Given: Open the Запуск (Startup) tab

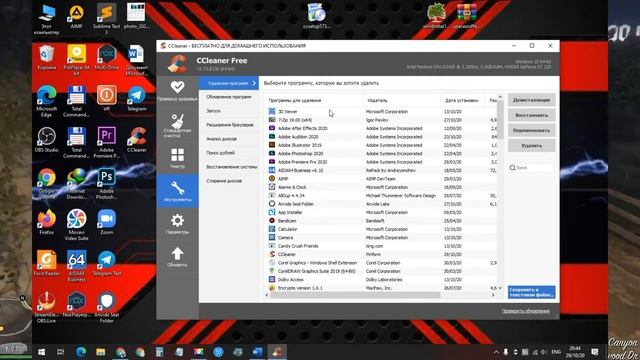Looking at the screenshot, I should coord(229,111).
